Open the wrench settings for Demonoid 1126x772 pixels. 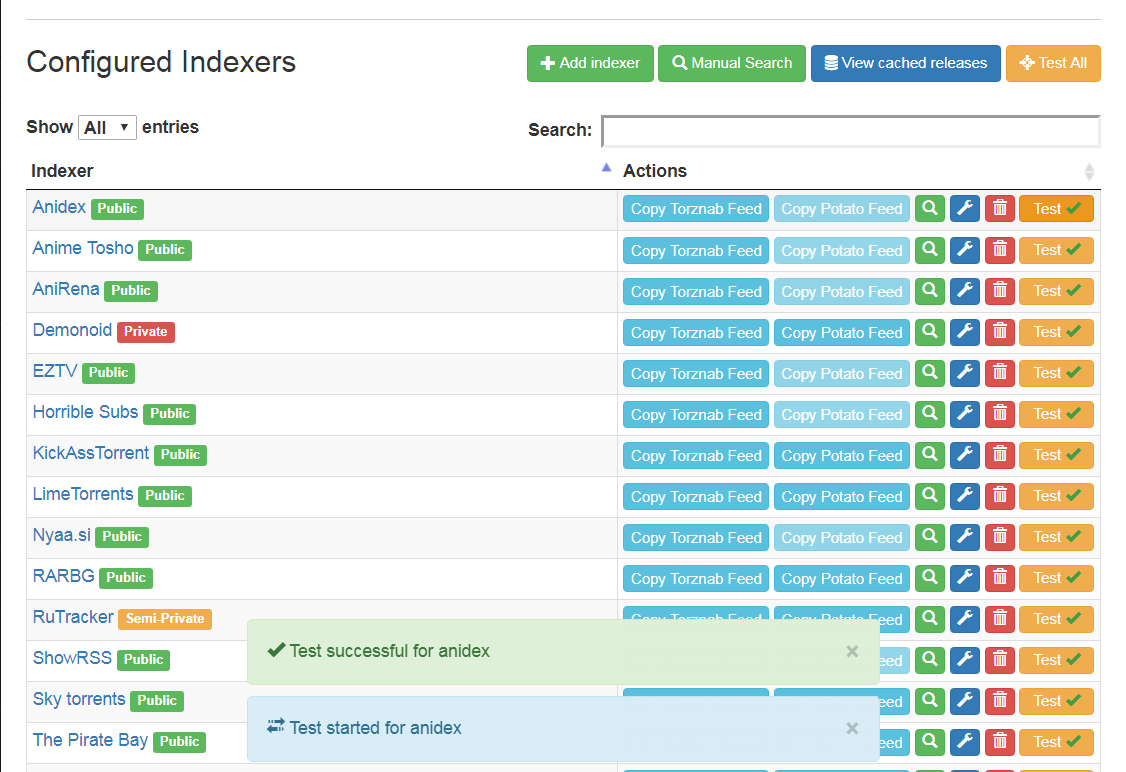point(964,332)
